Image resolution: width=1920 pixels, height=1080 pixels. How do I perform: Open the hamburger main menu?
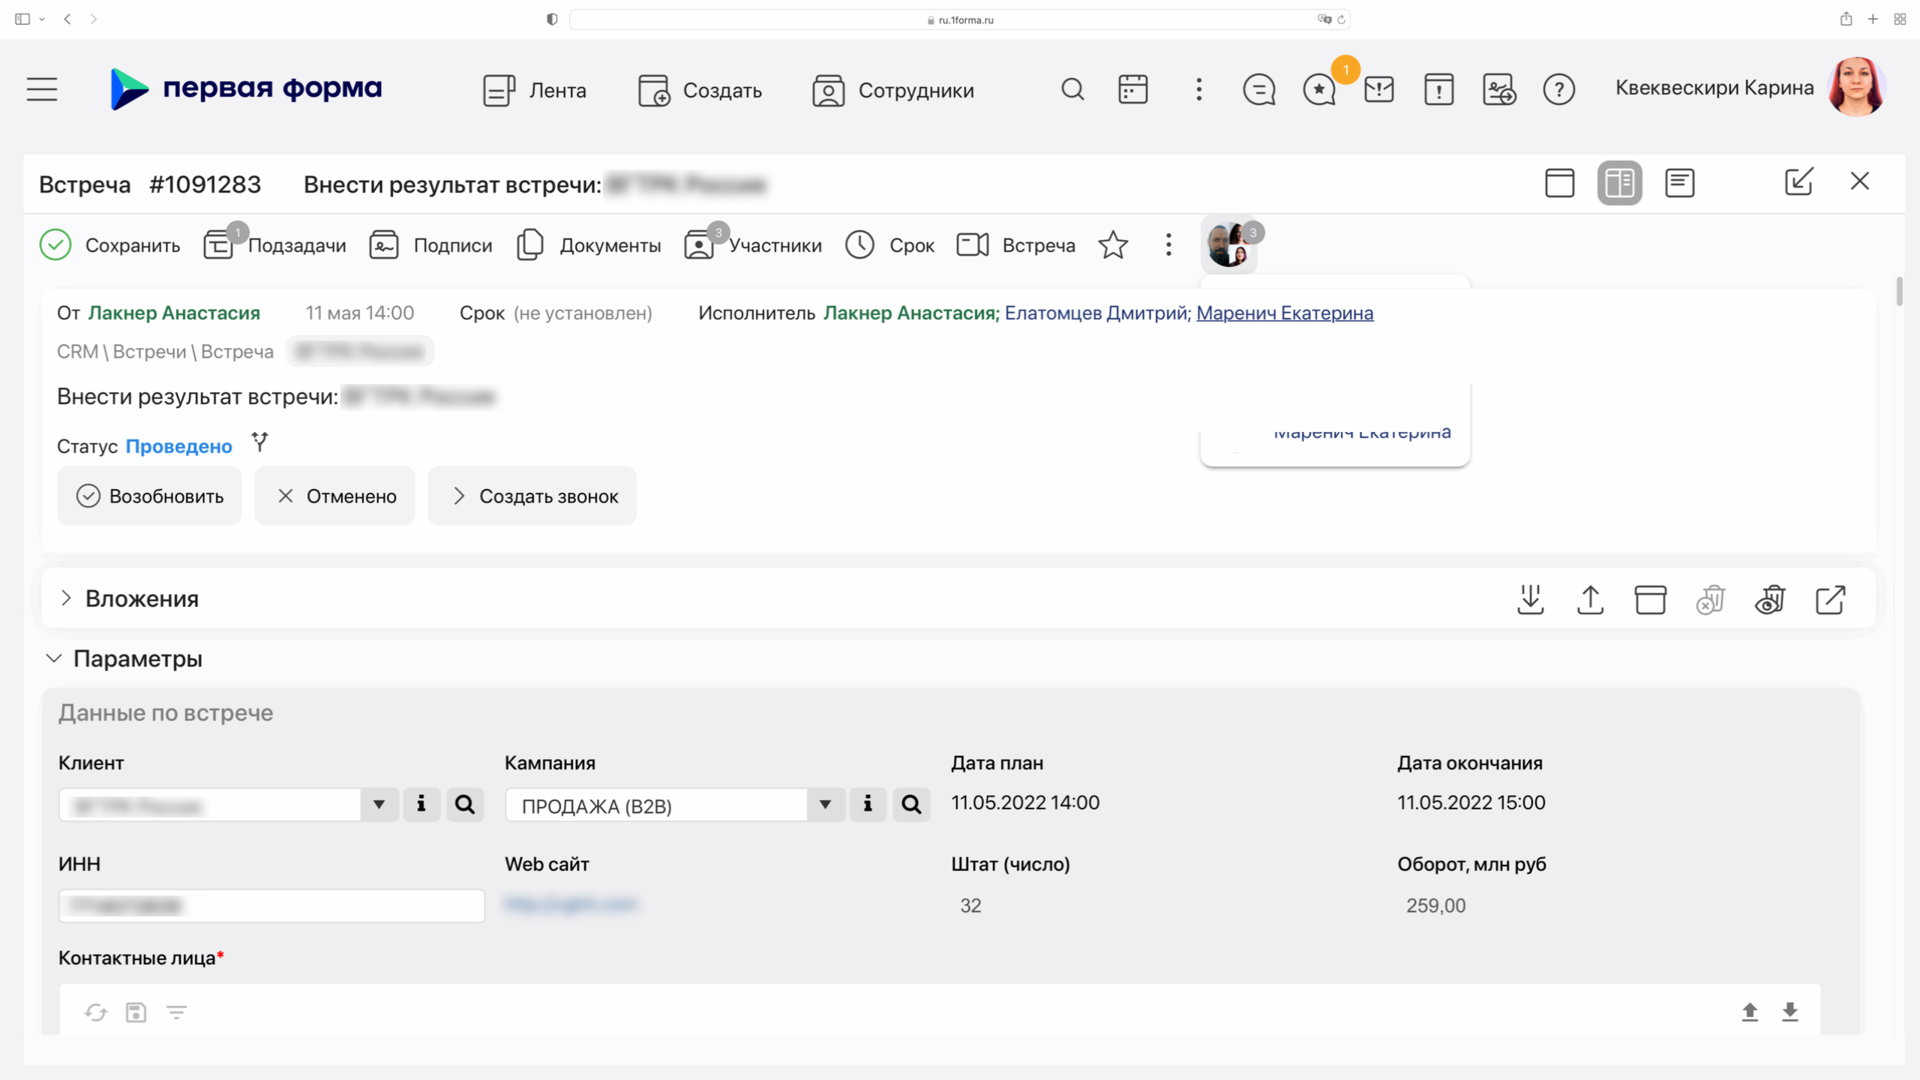click(42, 90)
